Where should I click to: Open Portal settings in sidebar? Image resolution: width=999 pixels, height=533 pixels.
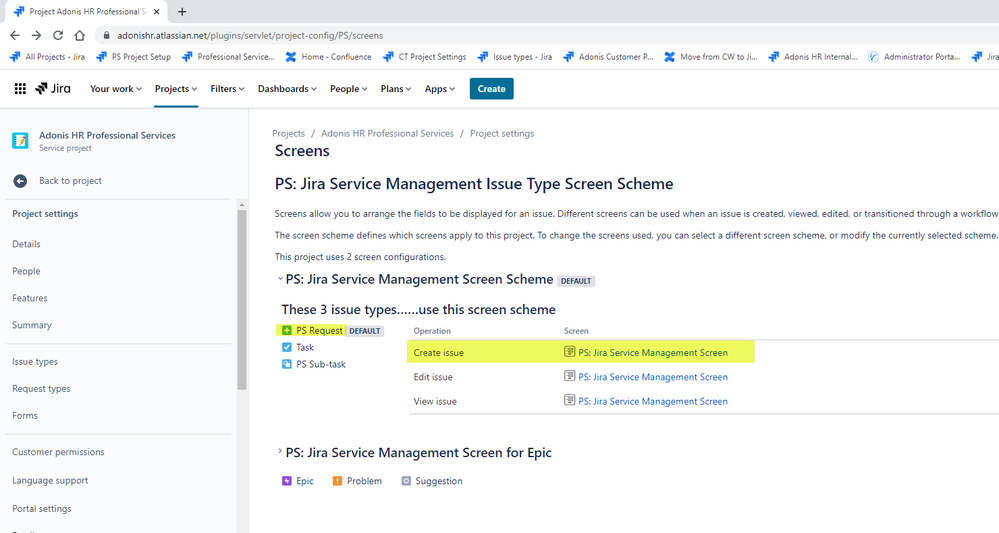click(x=41, y=508)
